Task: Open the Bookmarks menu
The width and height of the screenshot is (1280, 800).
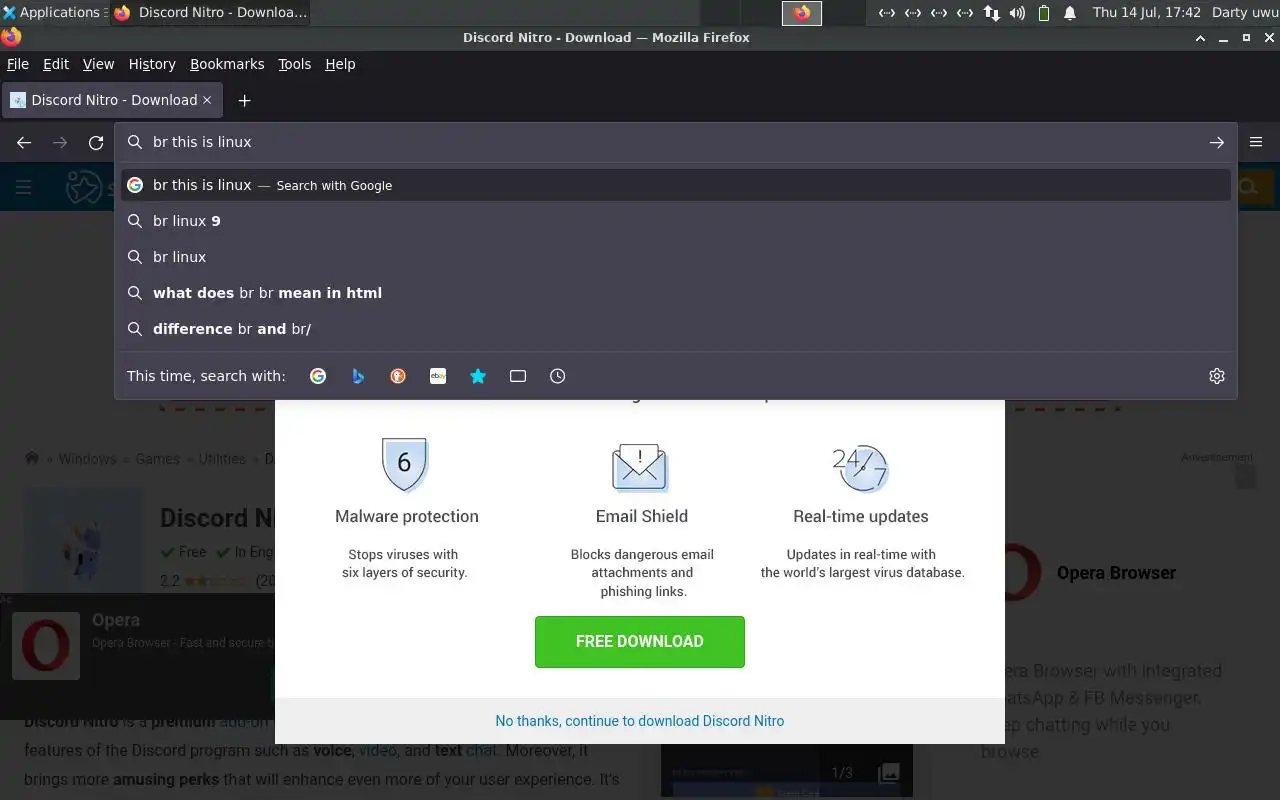Action: 227,64
